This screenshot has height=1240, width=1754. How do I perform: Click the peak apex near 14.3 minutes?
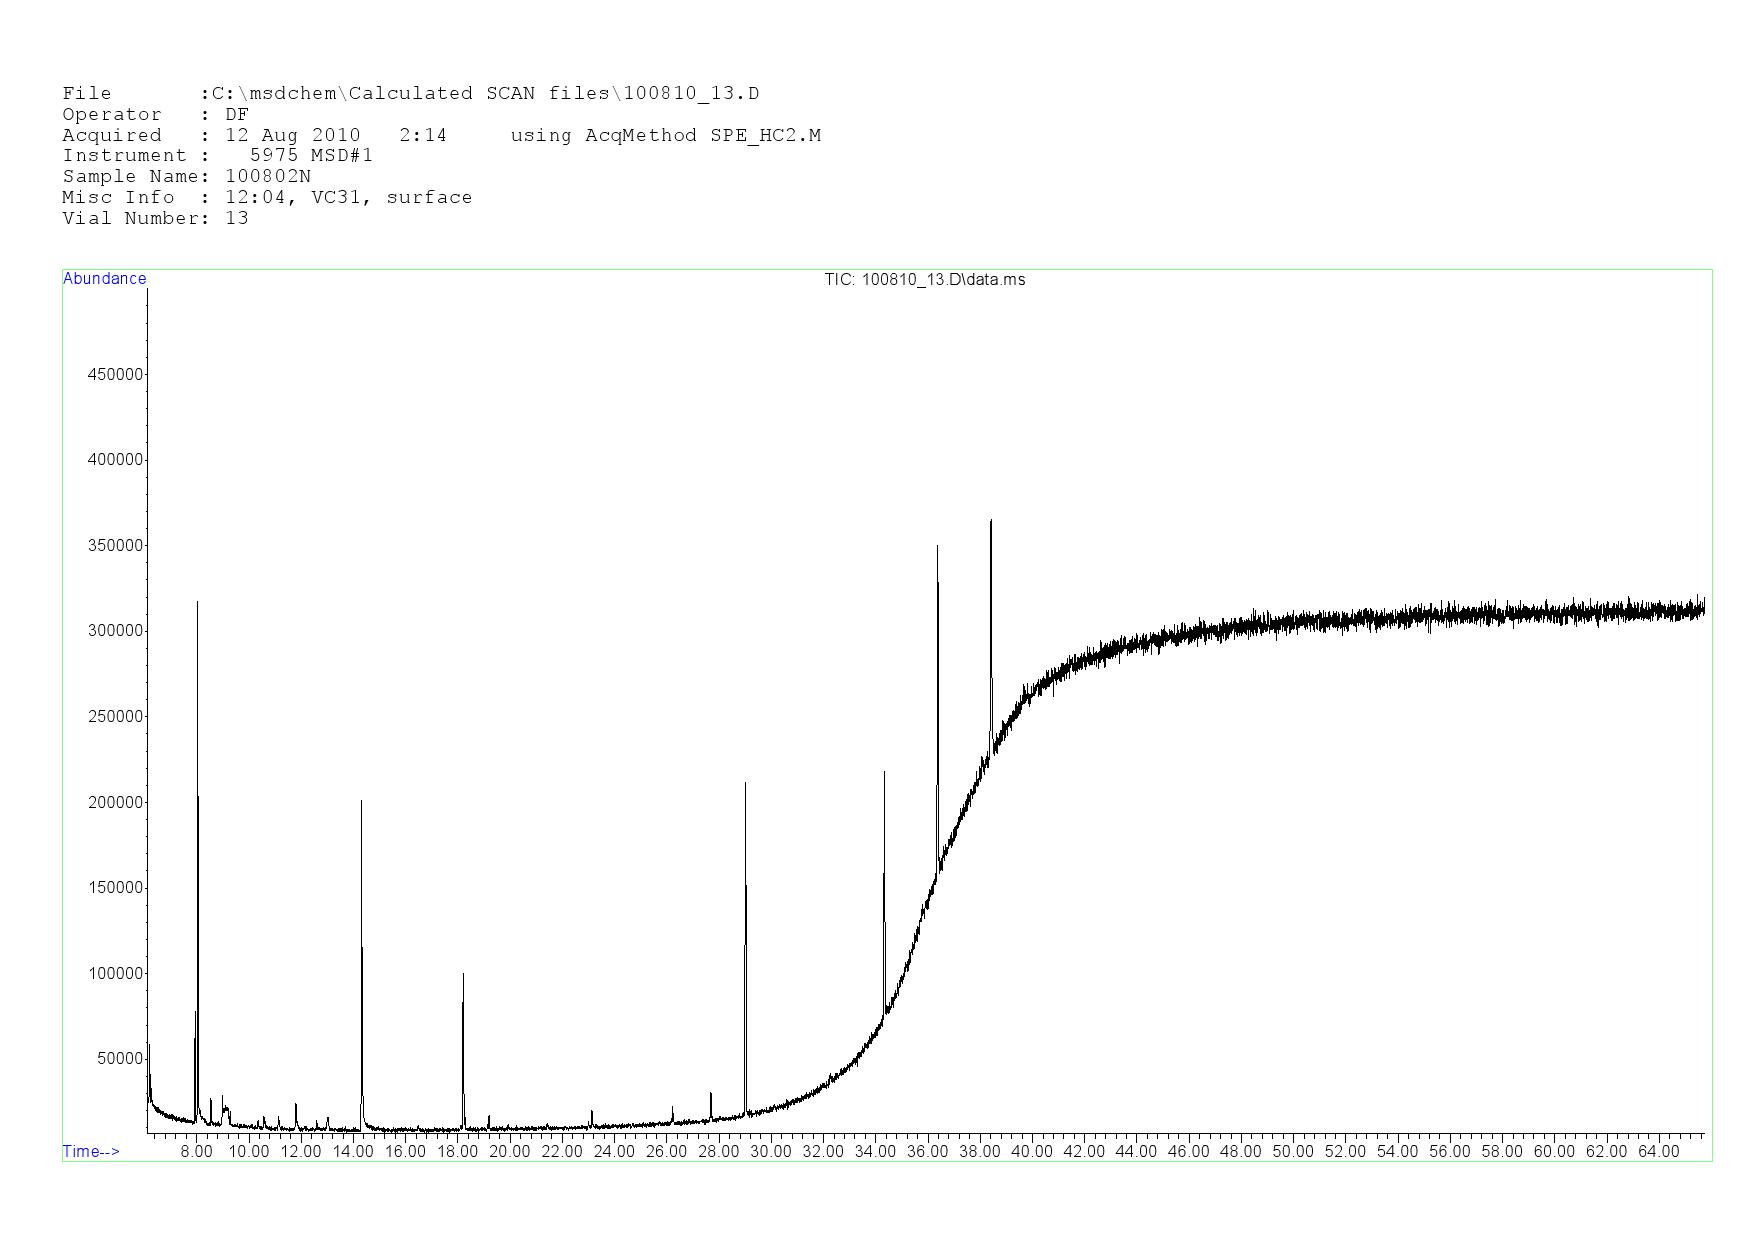point(361,802)
